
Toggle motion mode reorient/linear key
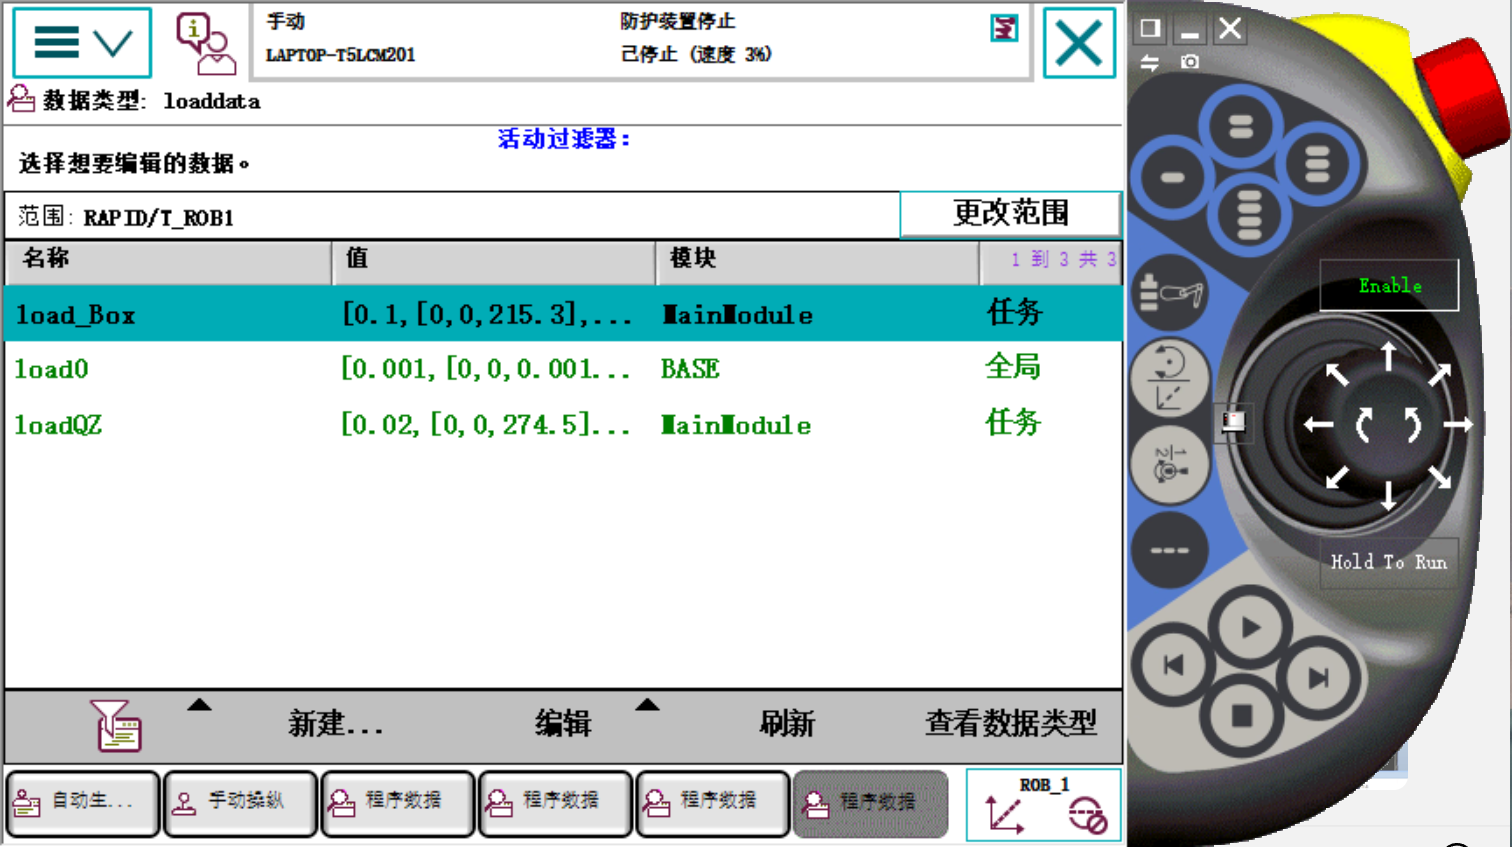(x=1170, y=380)
